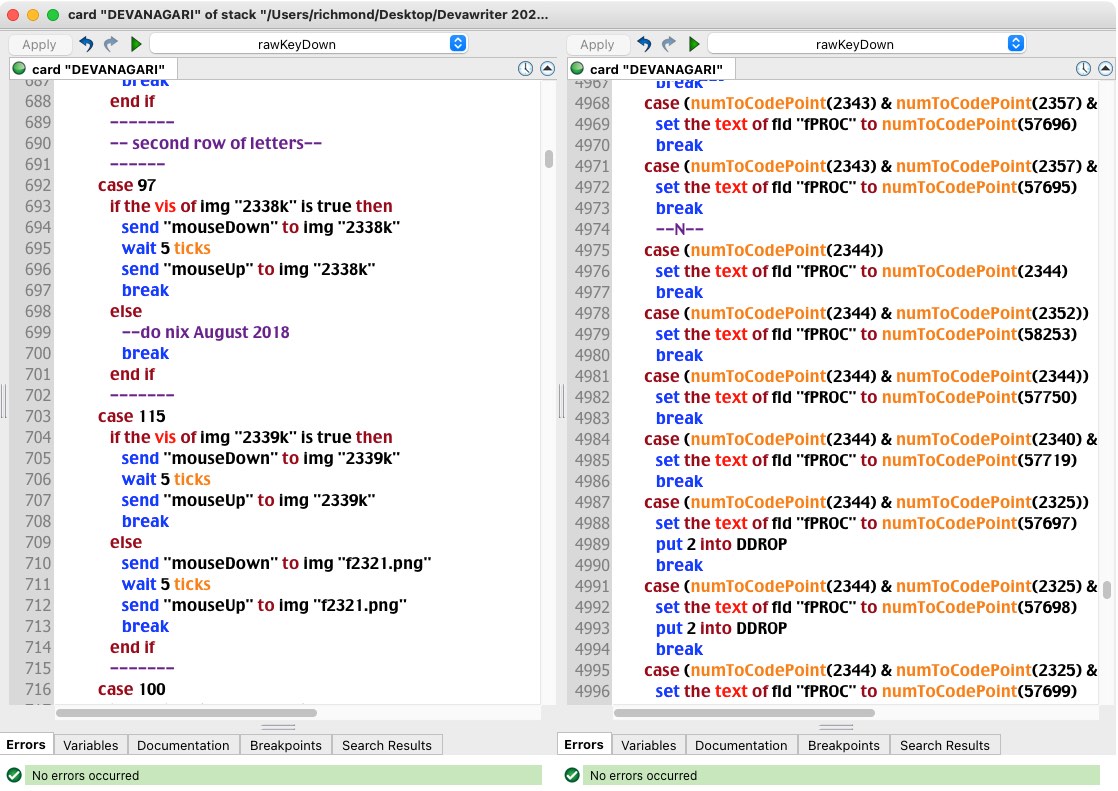
Task: Click the redo arrow in left editor pane
Action: click(110, 44)
